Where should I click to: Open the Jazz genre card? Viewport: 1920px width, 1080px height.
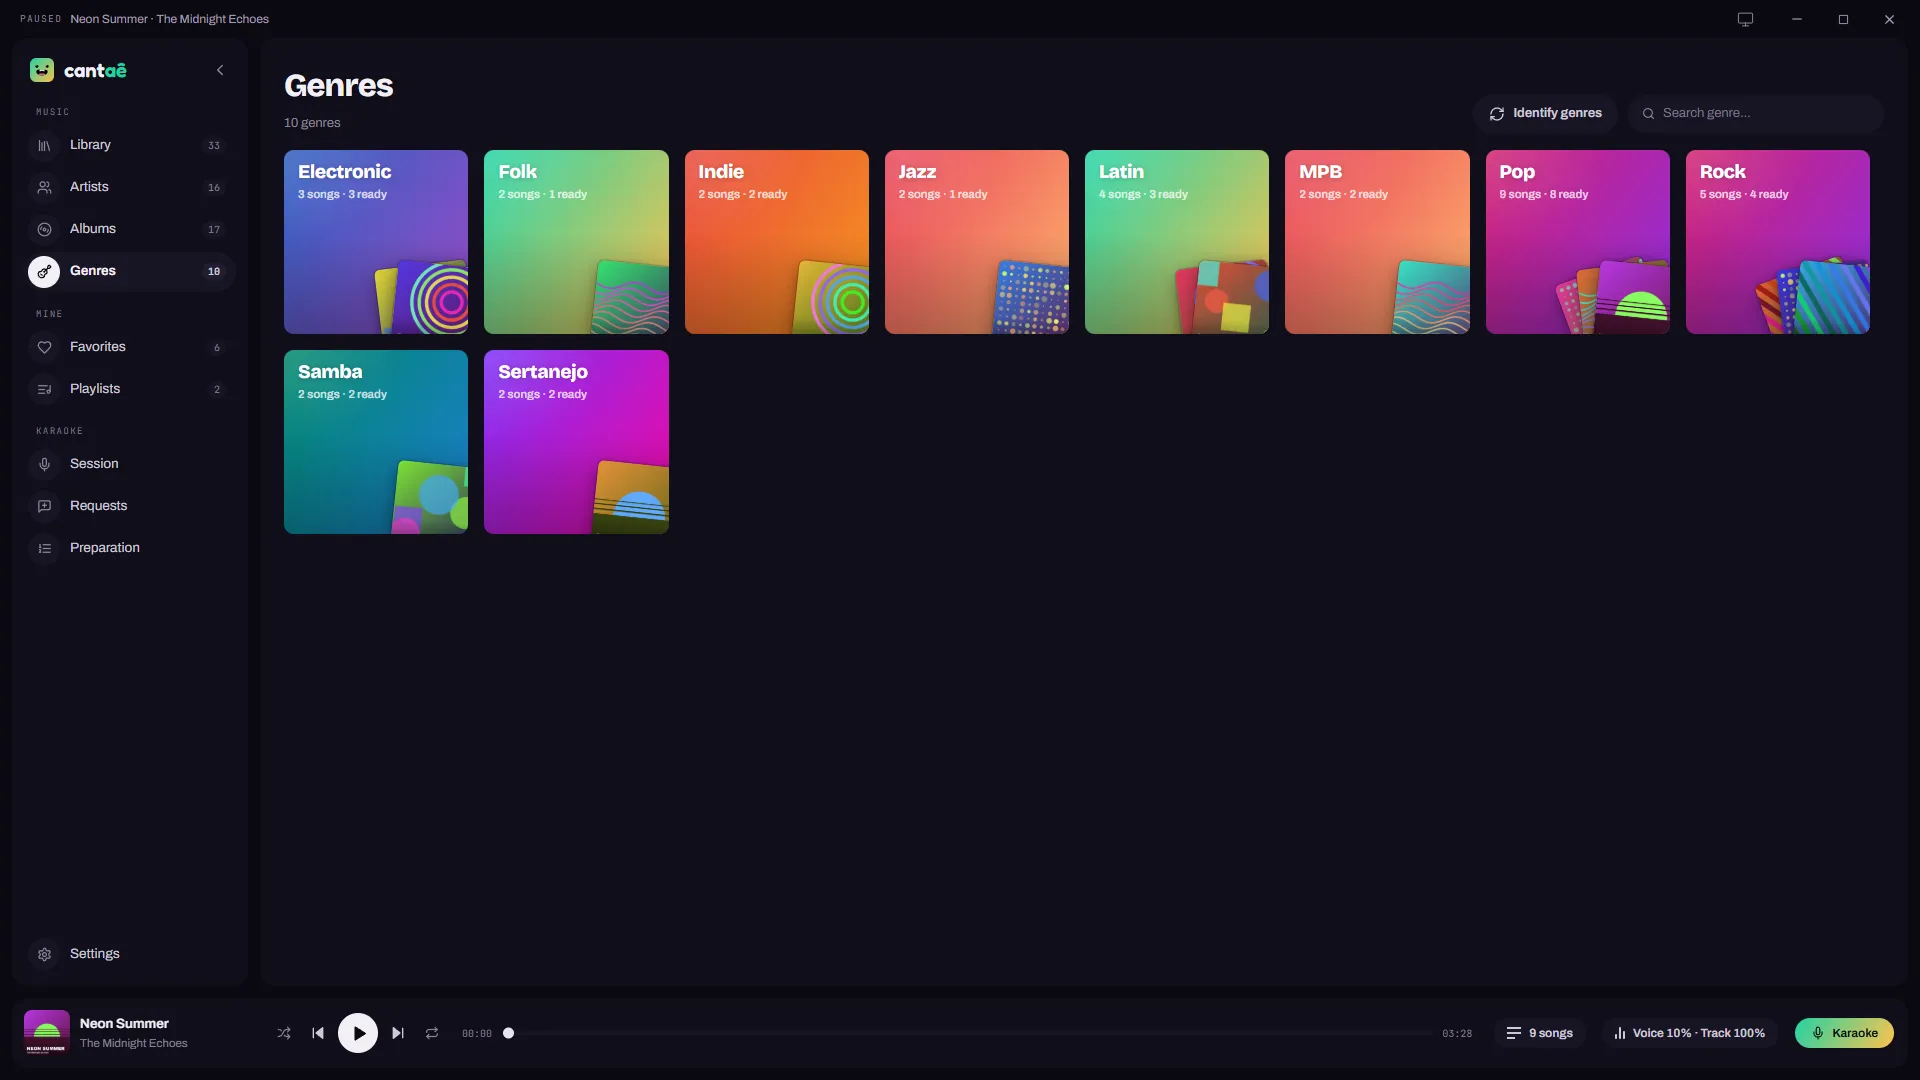[977, 242]
